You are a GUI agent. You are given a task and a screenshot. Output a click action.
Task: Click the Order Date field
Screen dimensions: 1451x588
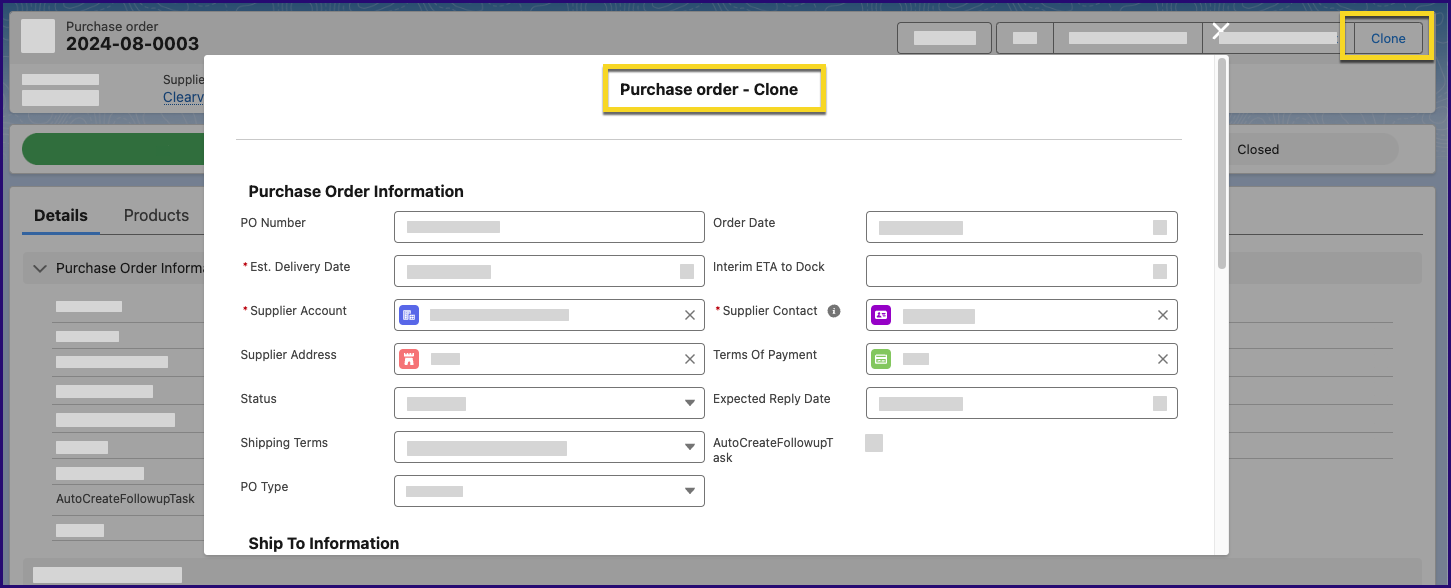1022,227
